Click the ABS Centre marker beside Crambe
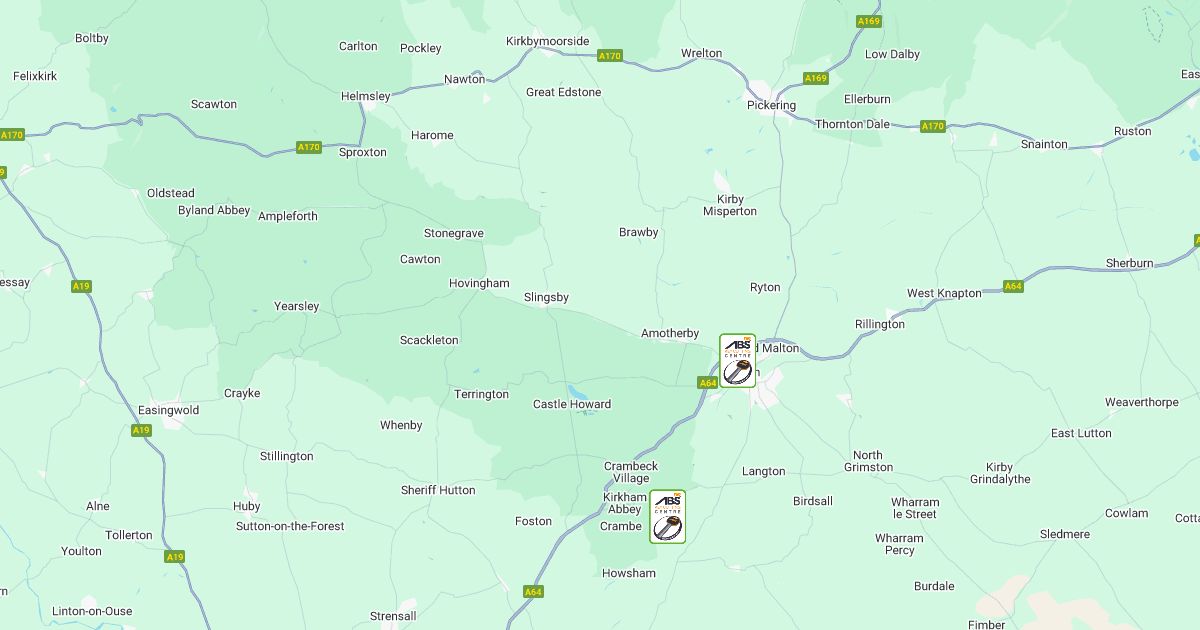This screenshot has width=1200, height=630. tap(668, 517)
